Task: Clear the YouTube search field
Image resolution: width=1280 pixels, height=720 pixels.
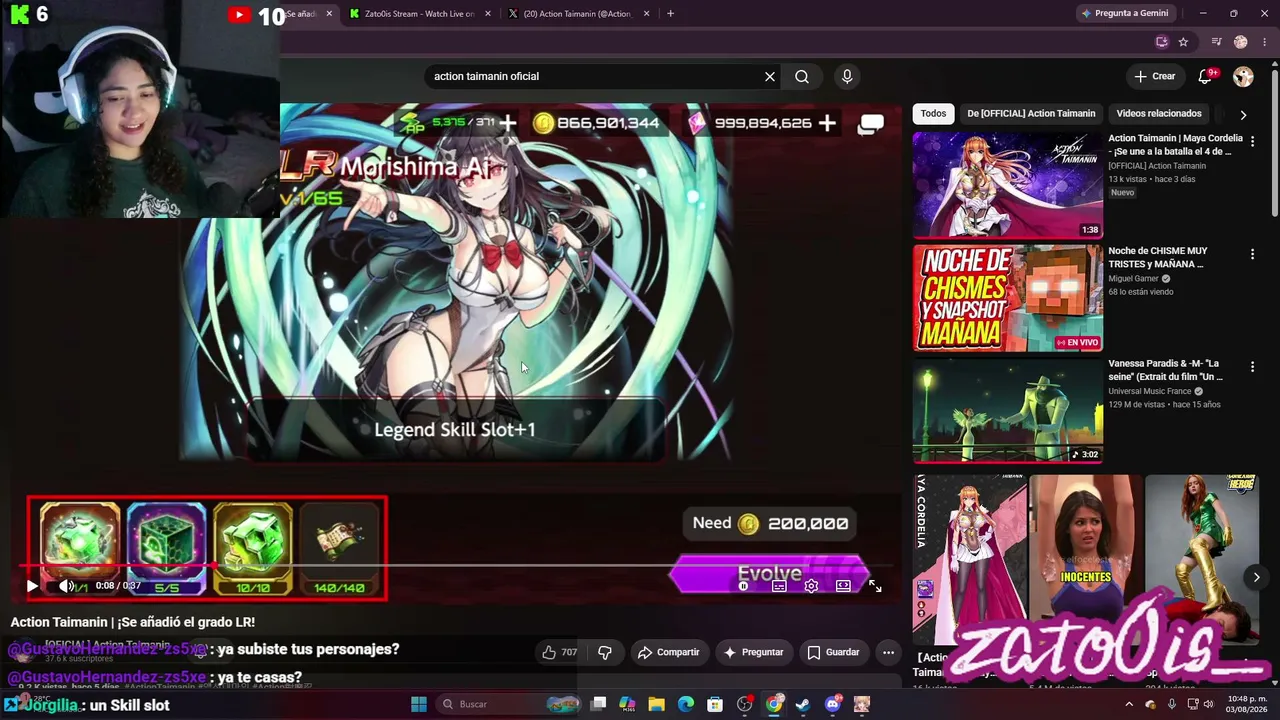Action: pyautogui.click(x=770, y=76)
